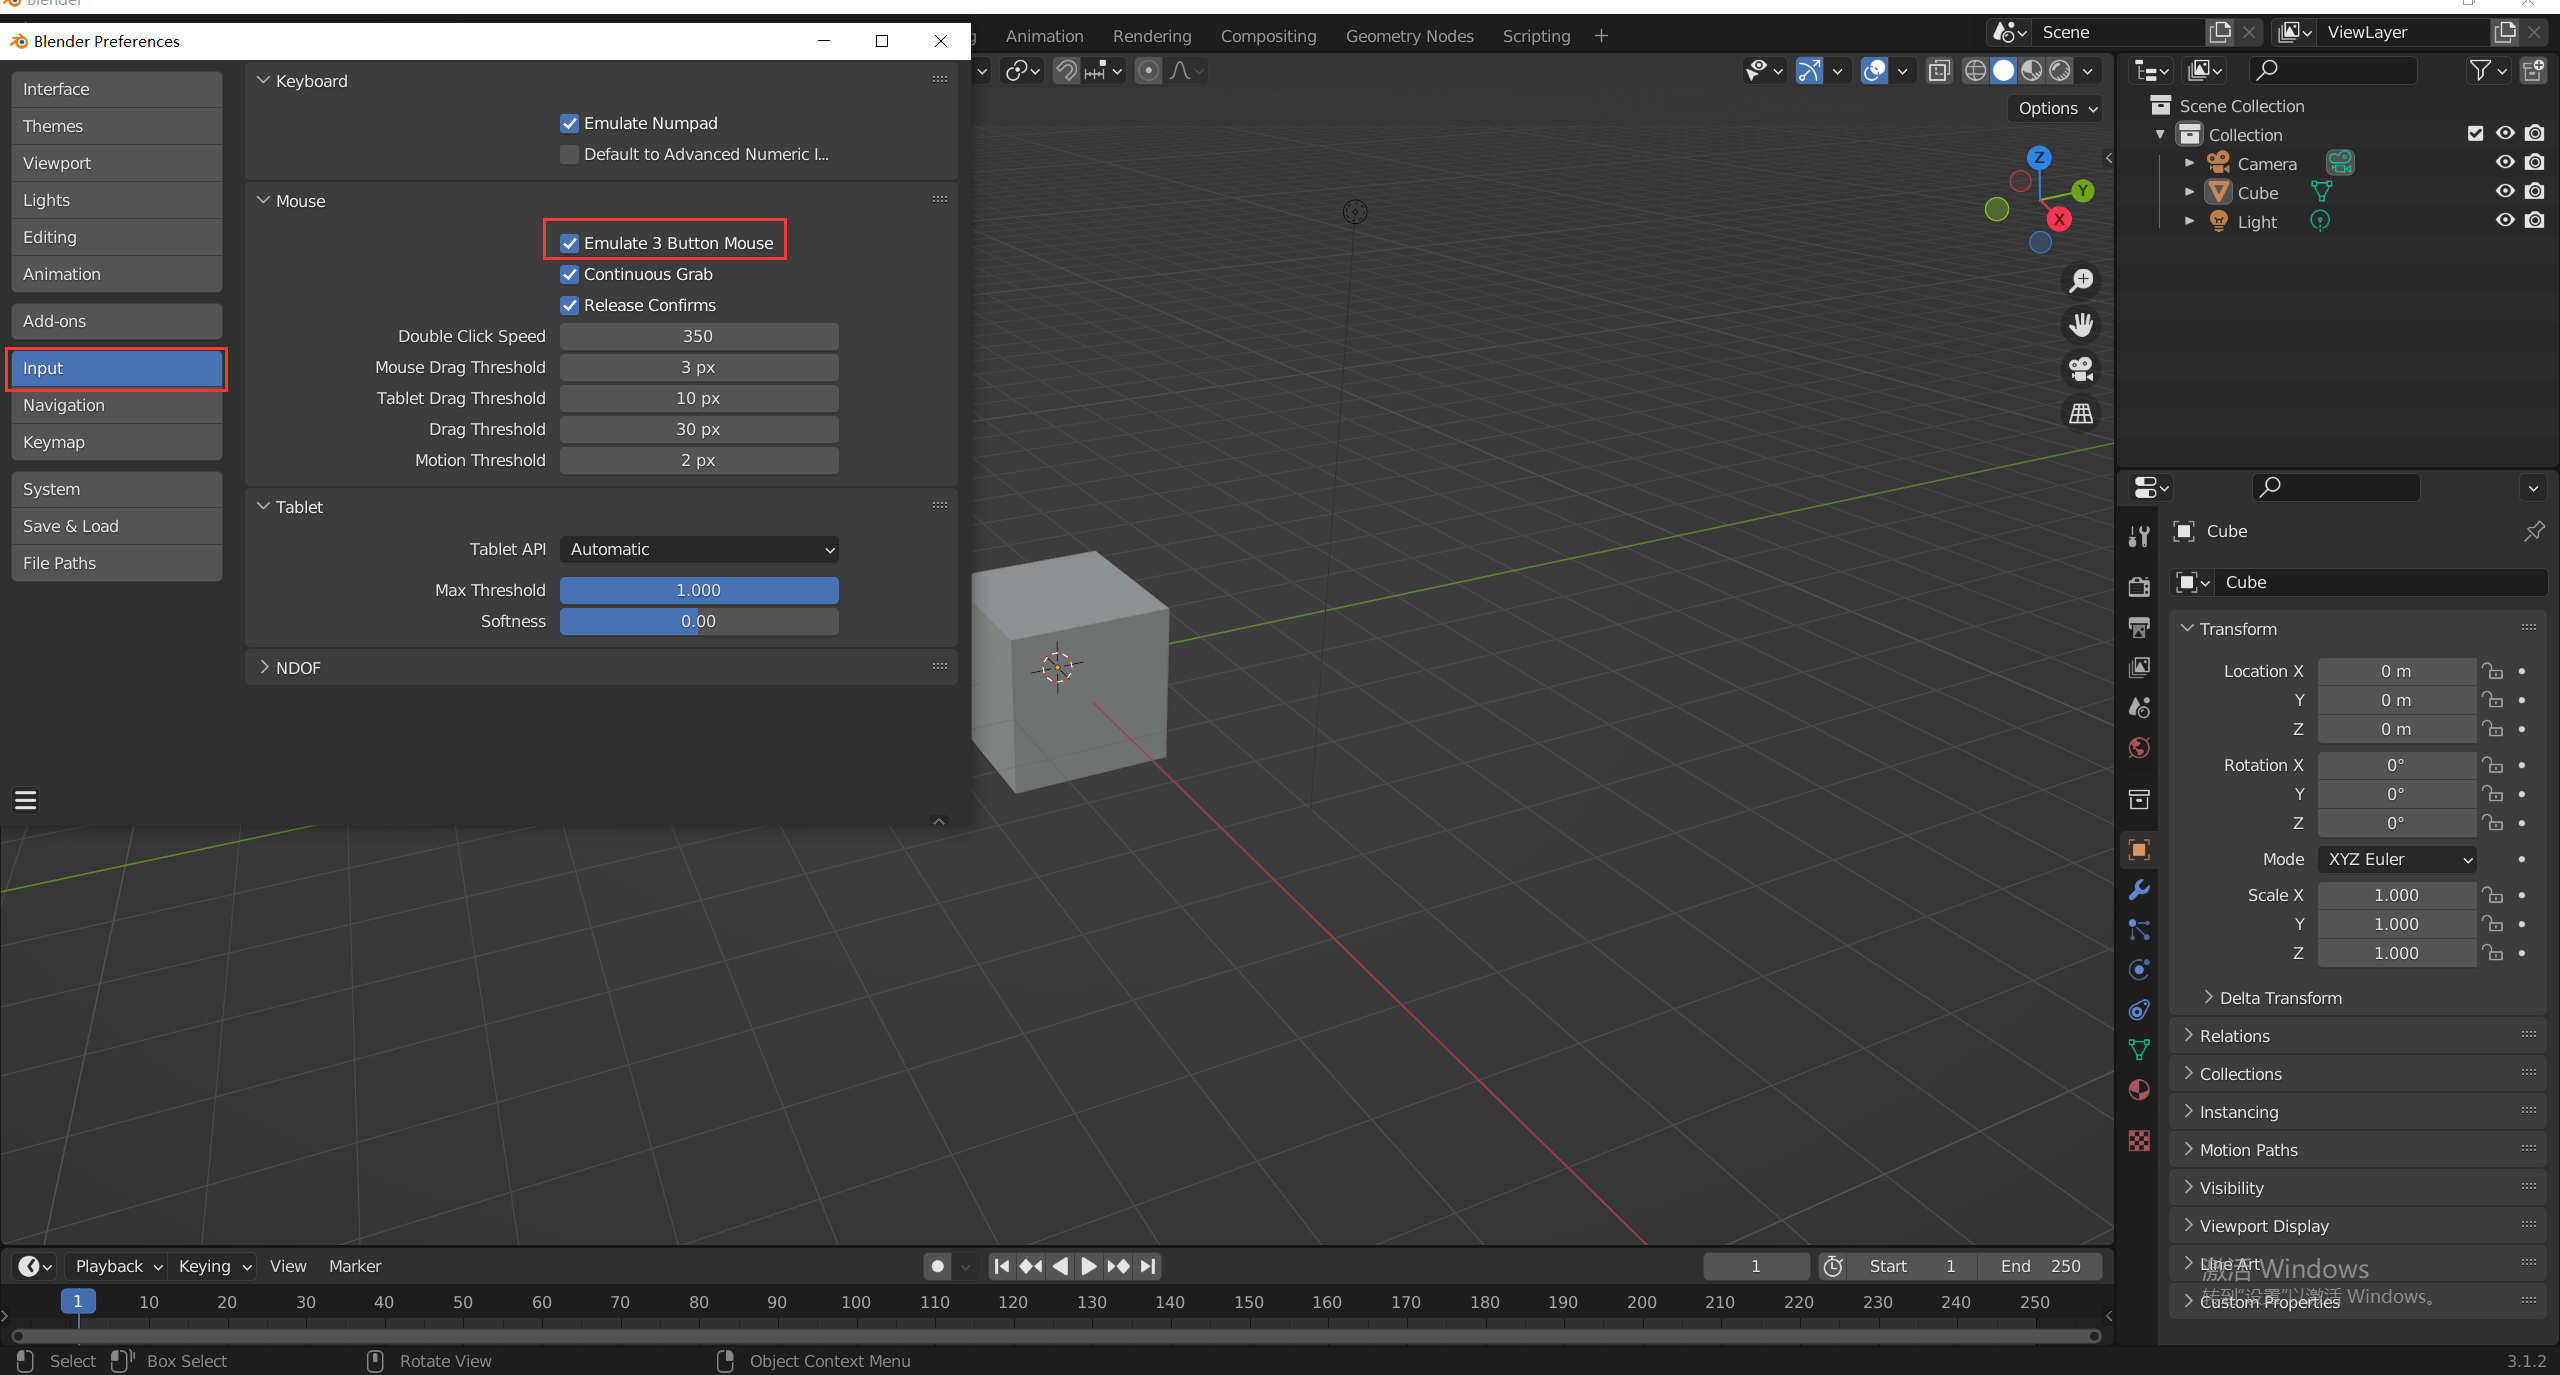Image resolution: width=2560 pixels, height=1375 pixels.
Task: Open the timeline Keying menu
Action: pyautogui.click(x=214, y=1266)
